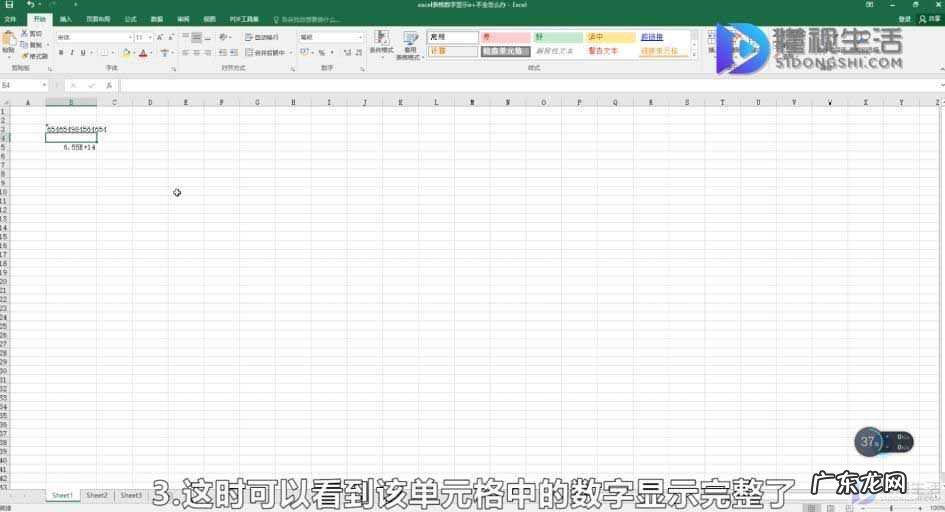The image size is (945, 512).
Task: Click Decrease Decimal icon
Action: tap(359, 53)
